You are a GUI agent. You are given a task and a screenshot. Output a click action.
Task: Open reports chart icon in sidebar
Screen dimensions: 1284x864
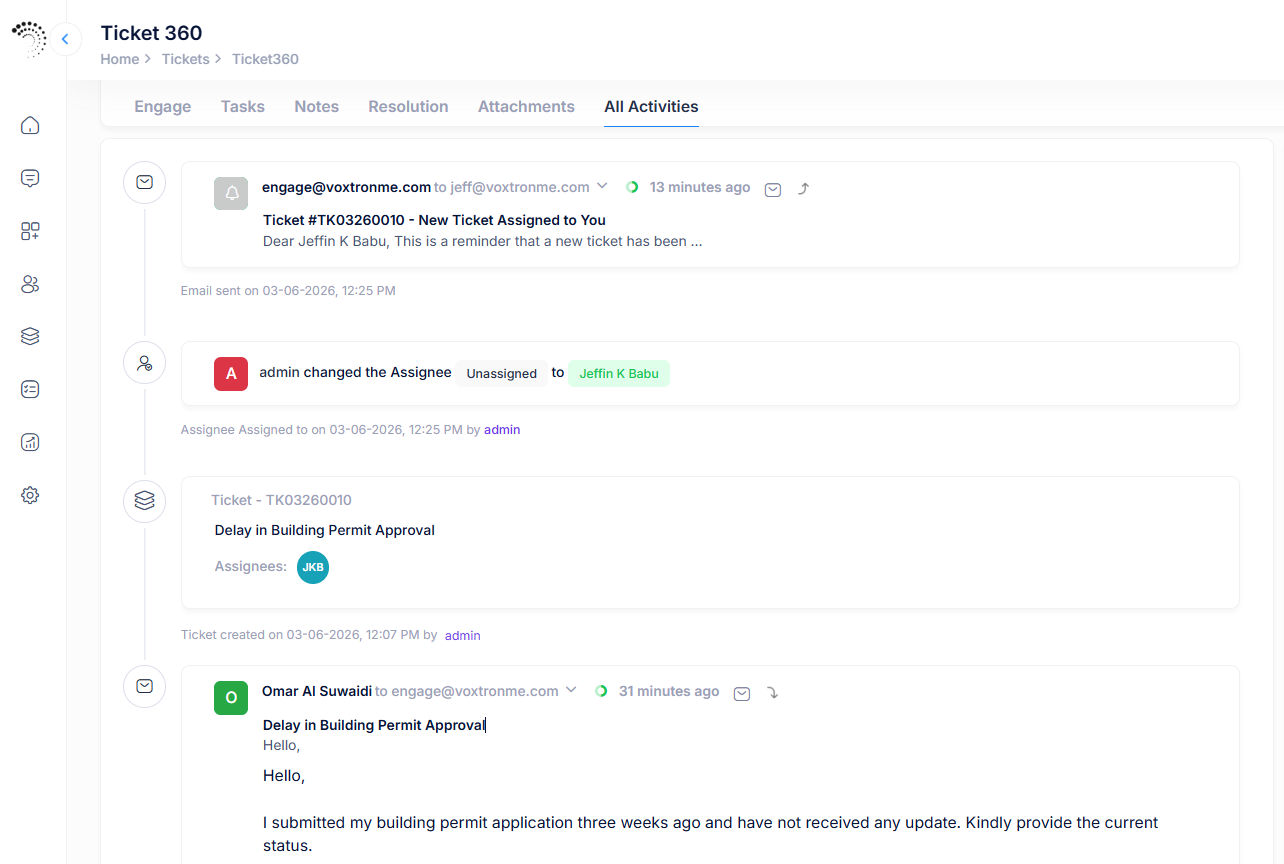coord(30,442)
